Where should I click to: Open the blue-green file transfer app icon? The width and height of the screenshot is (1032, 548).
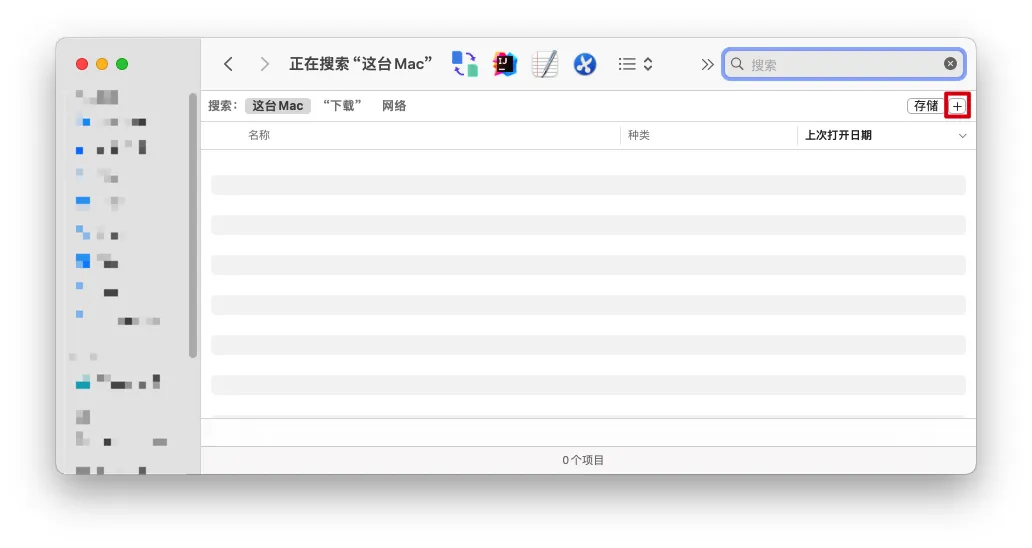tap(464, 64)
